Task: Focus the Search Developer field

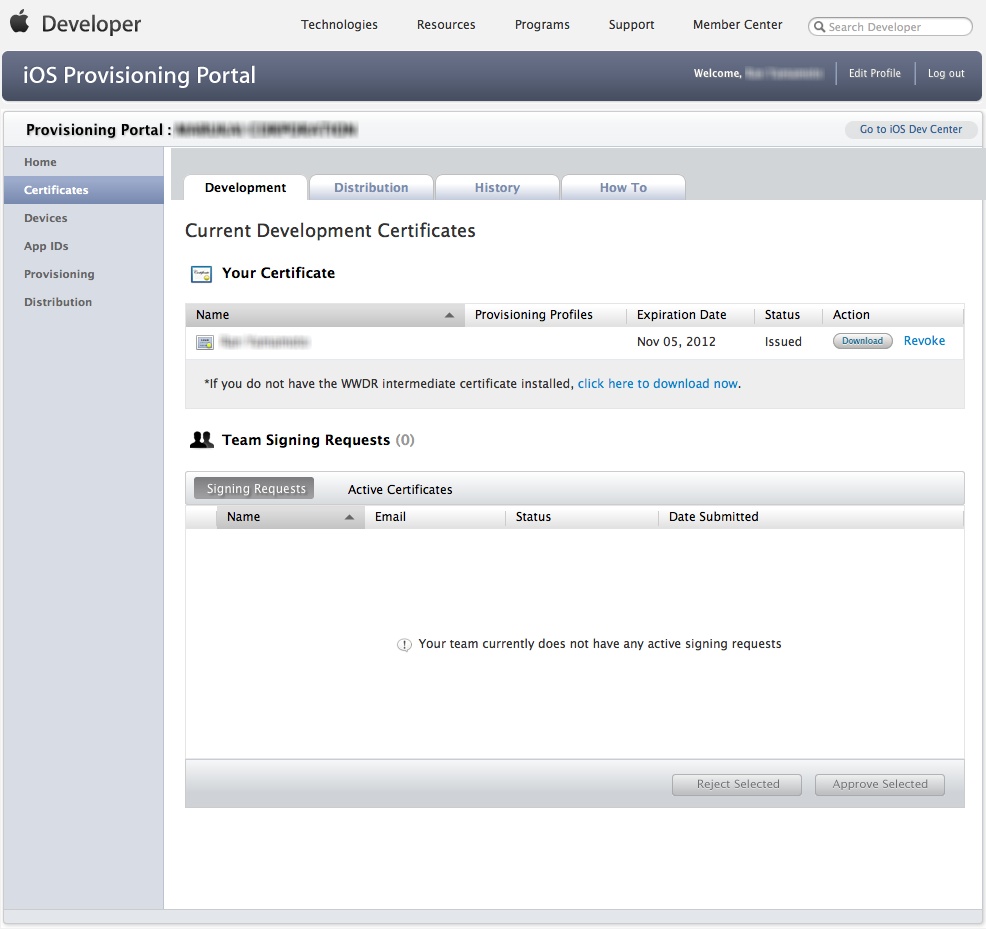Action: click(890, 26)
